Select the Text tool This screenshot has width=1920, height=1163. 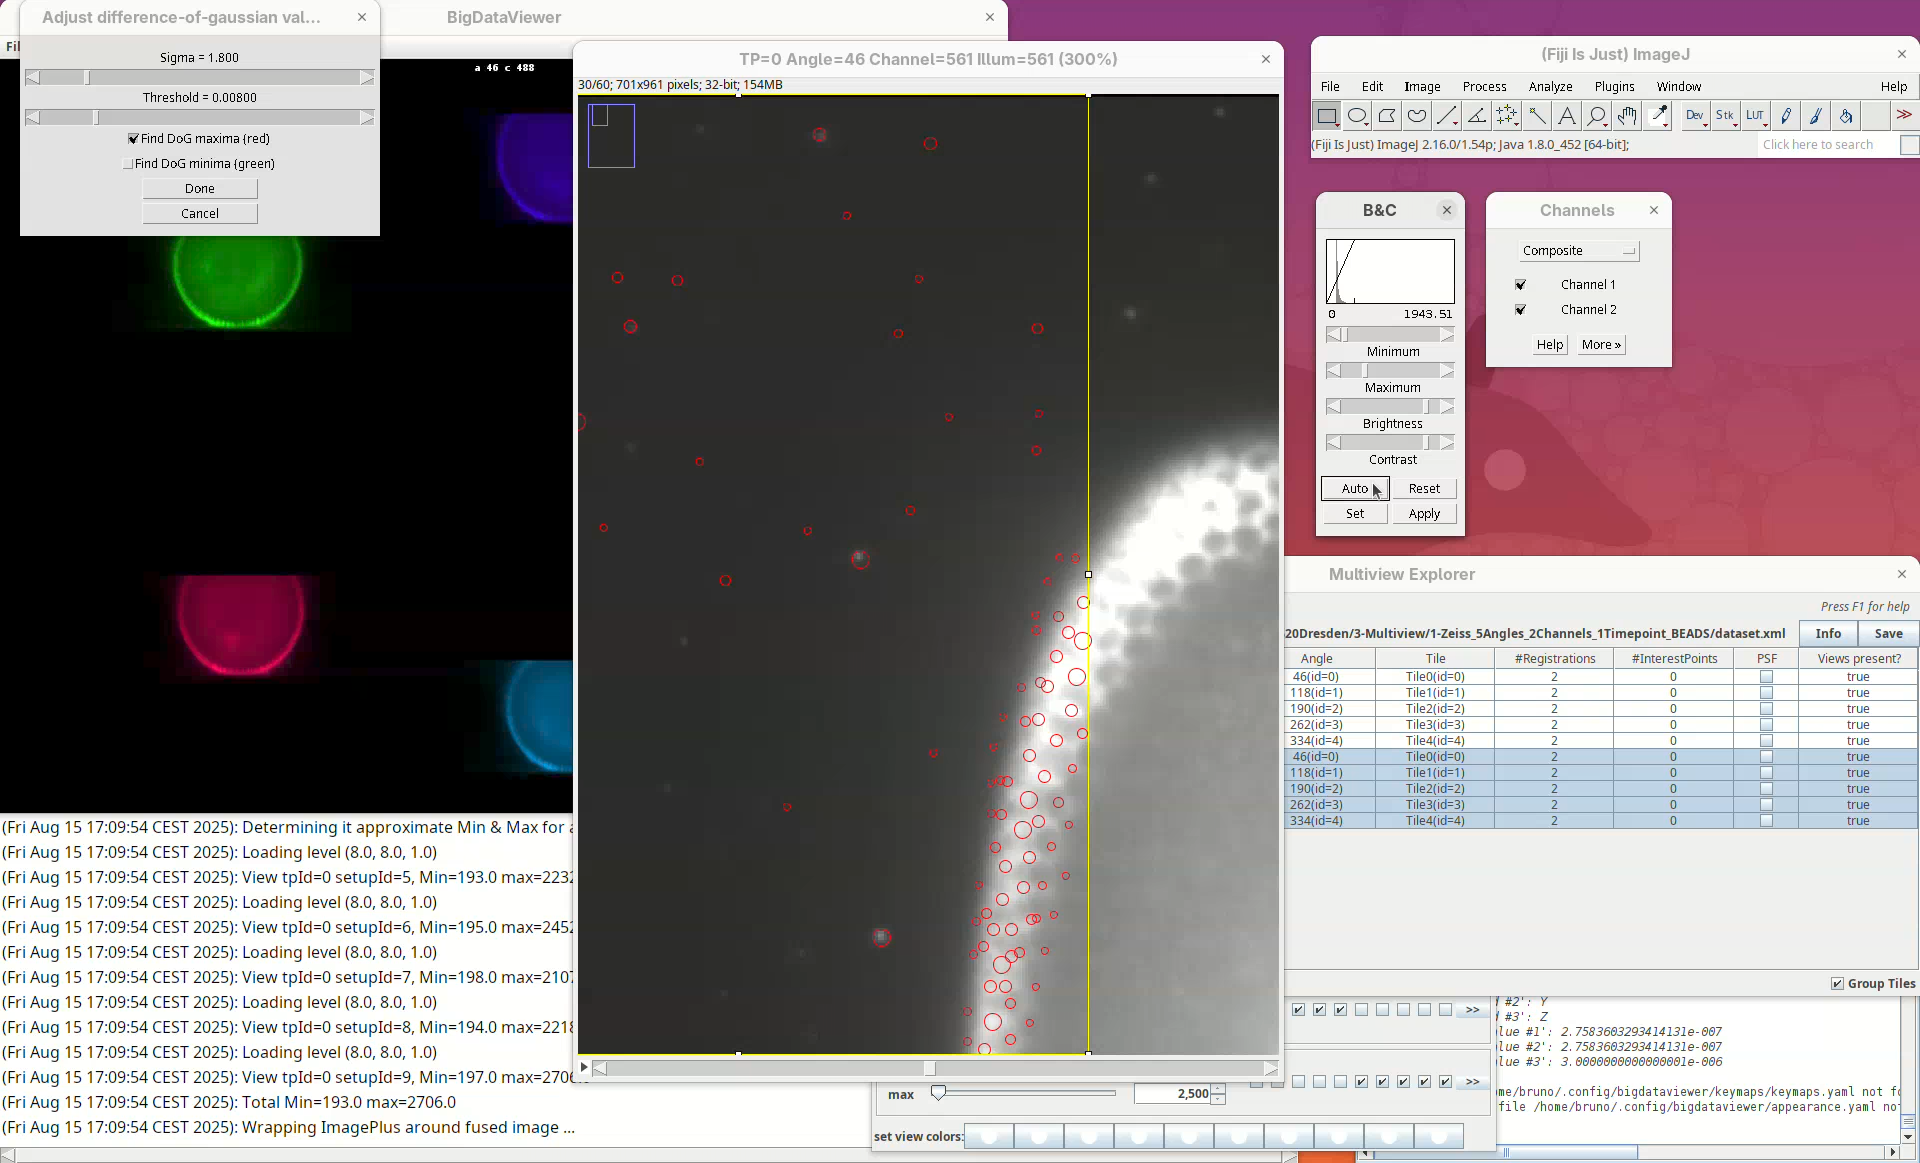[1567, 116]
